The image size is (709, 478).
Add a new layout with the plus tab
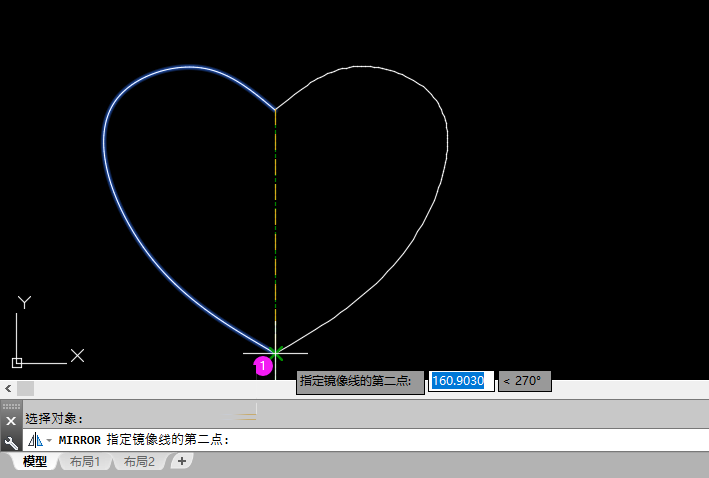(181, 461)
